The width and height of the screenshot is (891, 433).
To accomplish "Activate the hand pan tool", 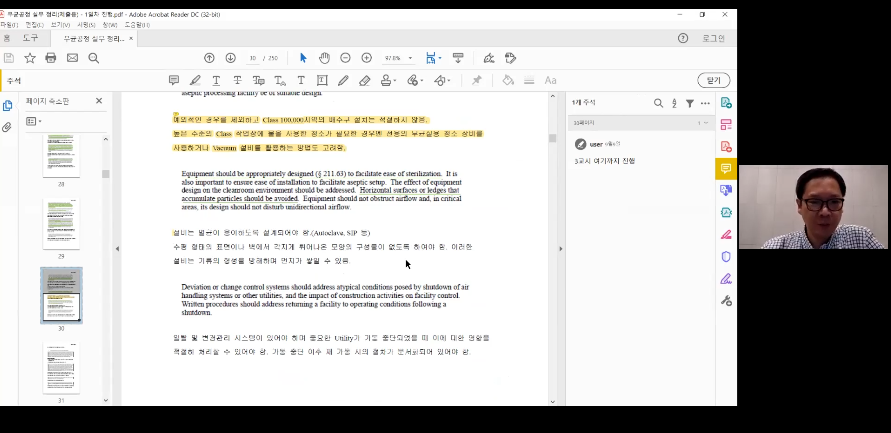I will (x=324, y=58).
